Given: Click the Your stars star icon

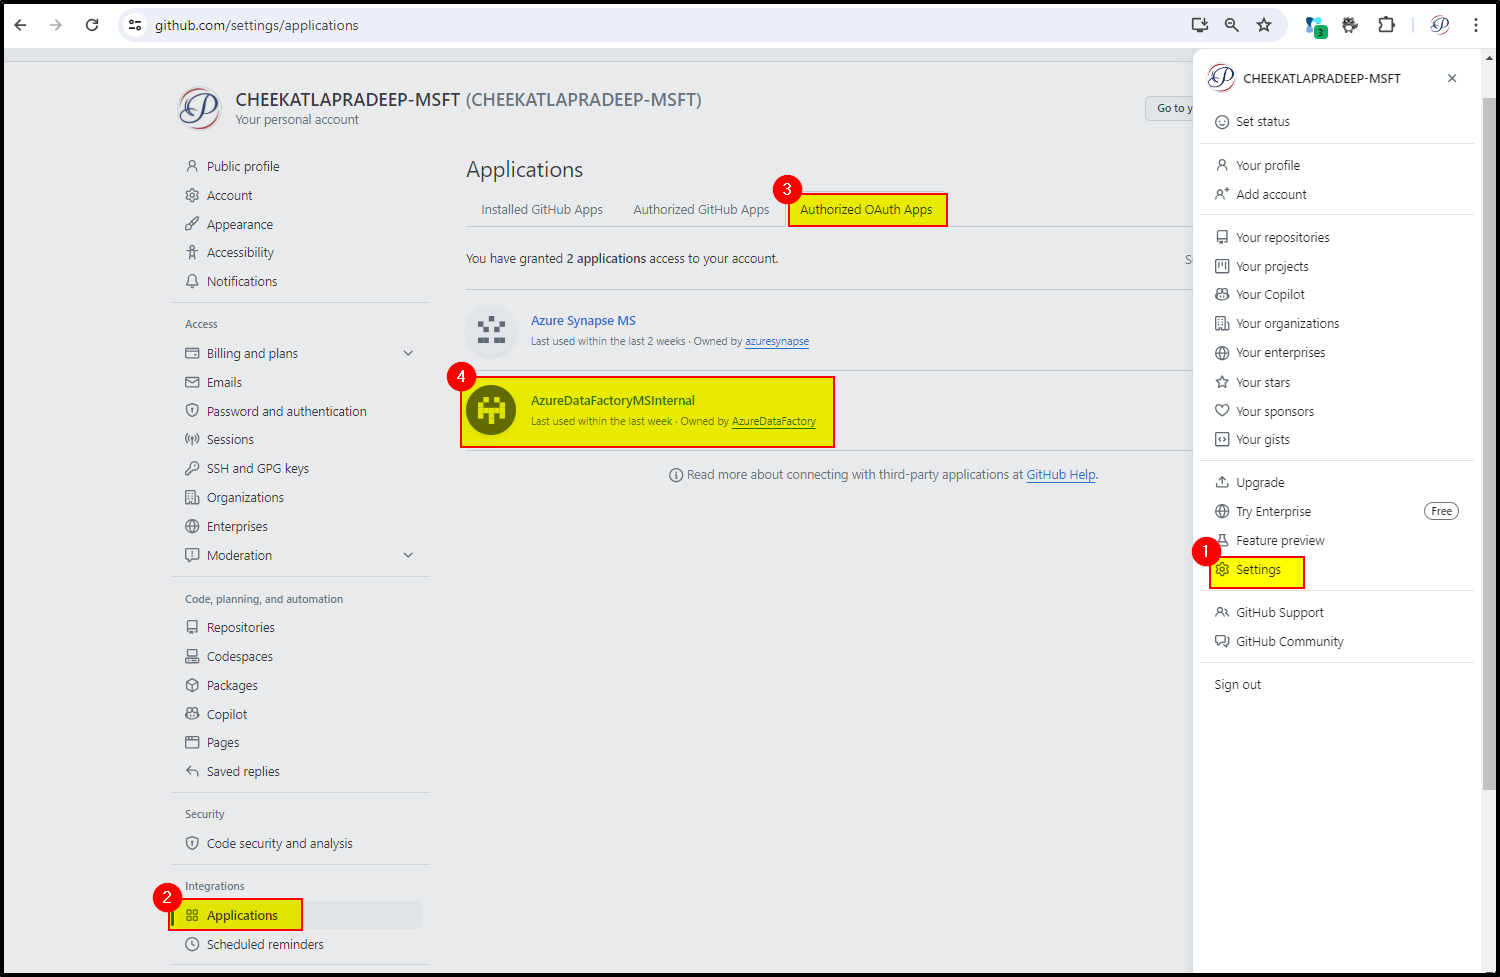Looking at the screenshot, I should coord(1222,382).
